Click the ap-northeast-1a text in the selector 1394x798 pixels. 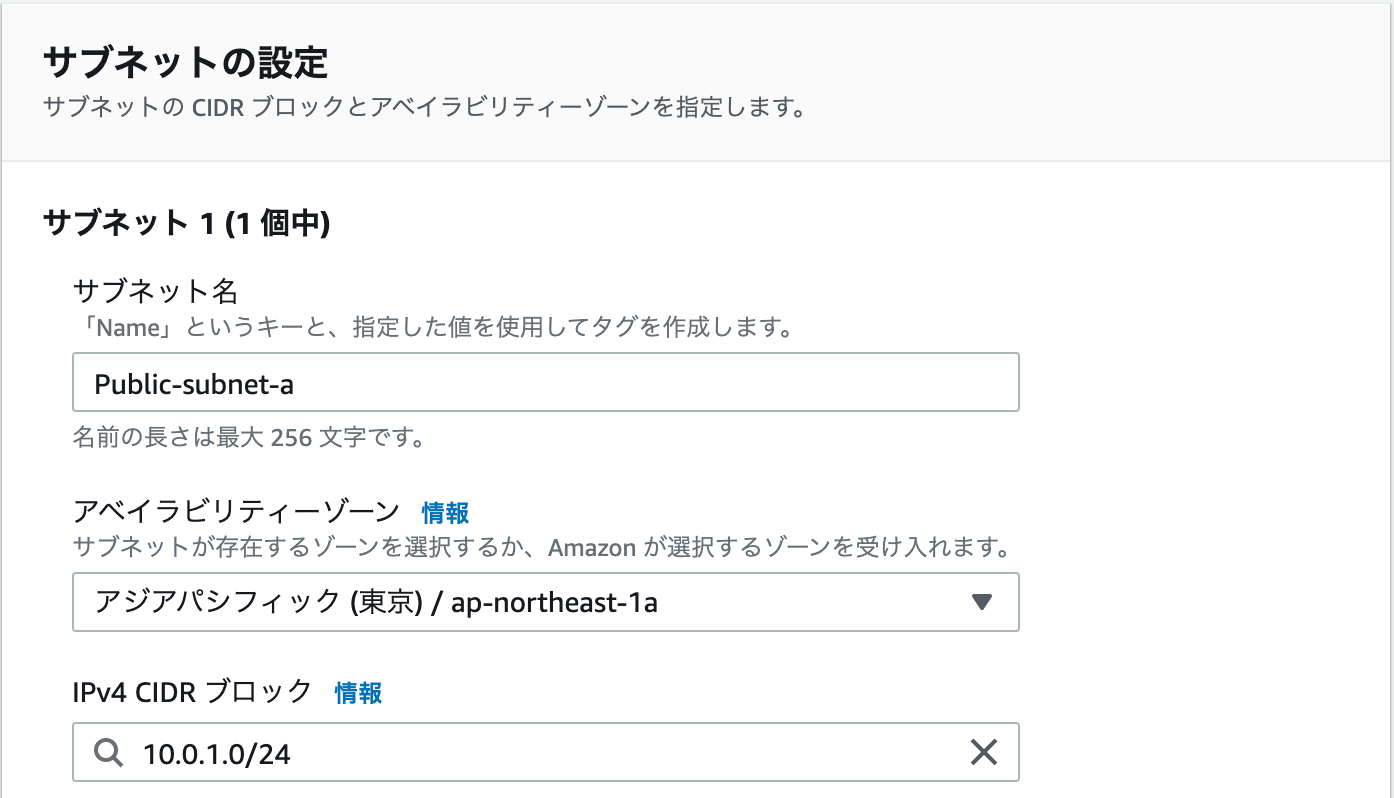pyautogui.click(x=554, y=602)
